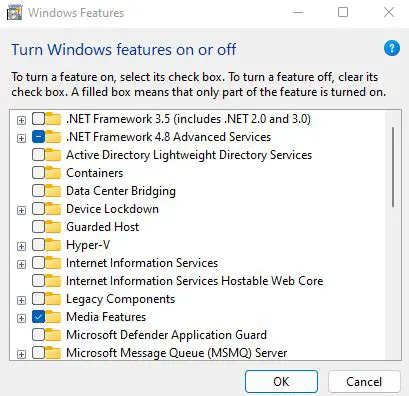Click folder icon beside Hyper-V
Screen dimensions: 409x396
(53, 245)
